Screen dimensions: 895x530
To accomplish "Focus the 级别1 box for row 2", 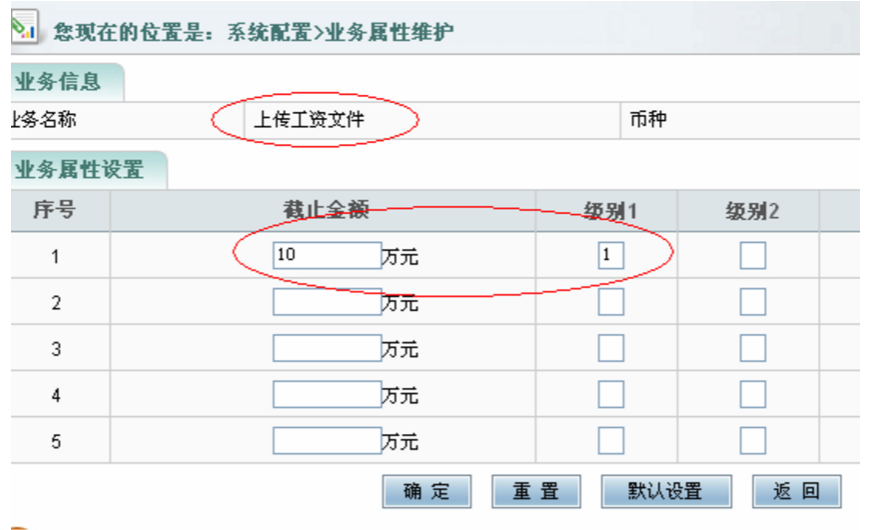I will tap(611, 302).
